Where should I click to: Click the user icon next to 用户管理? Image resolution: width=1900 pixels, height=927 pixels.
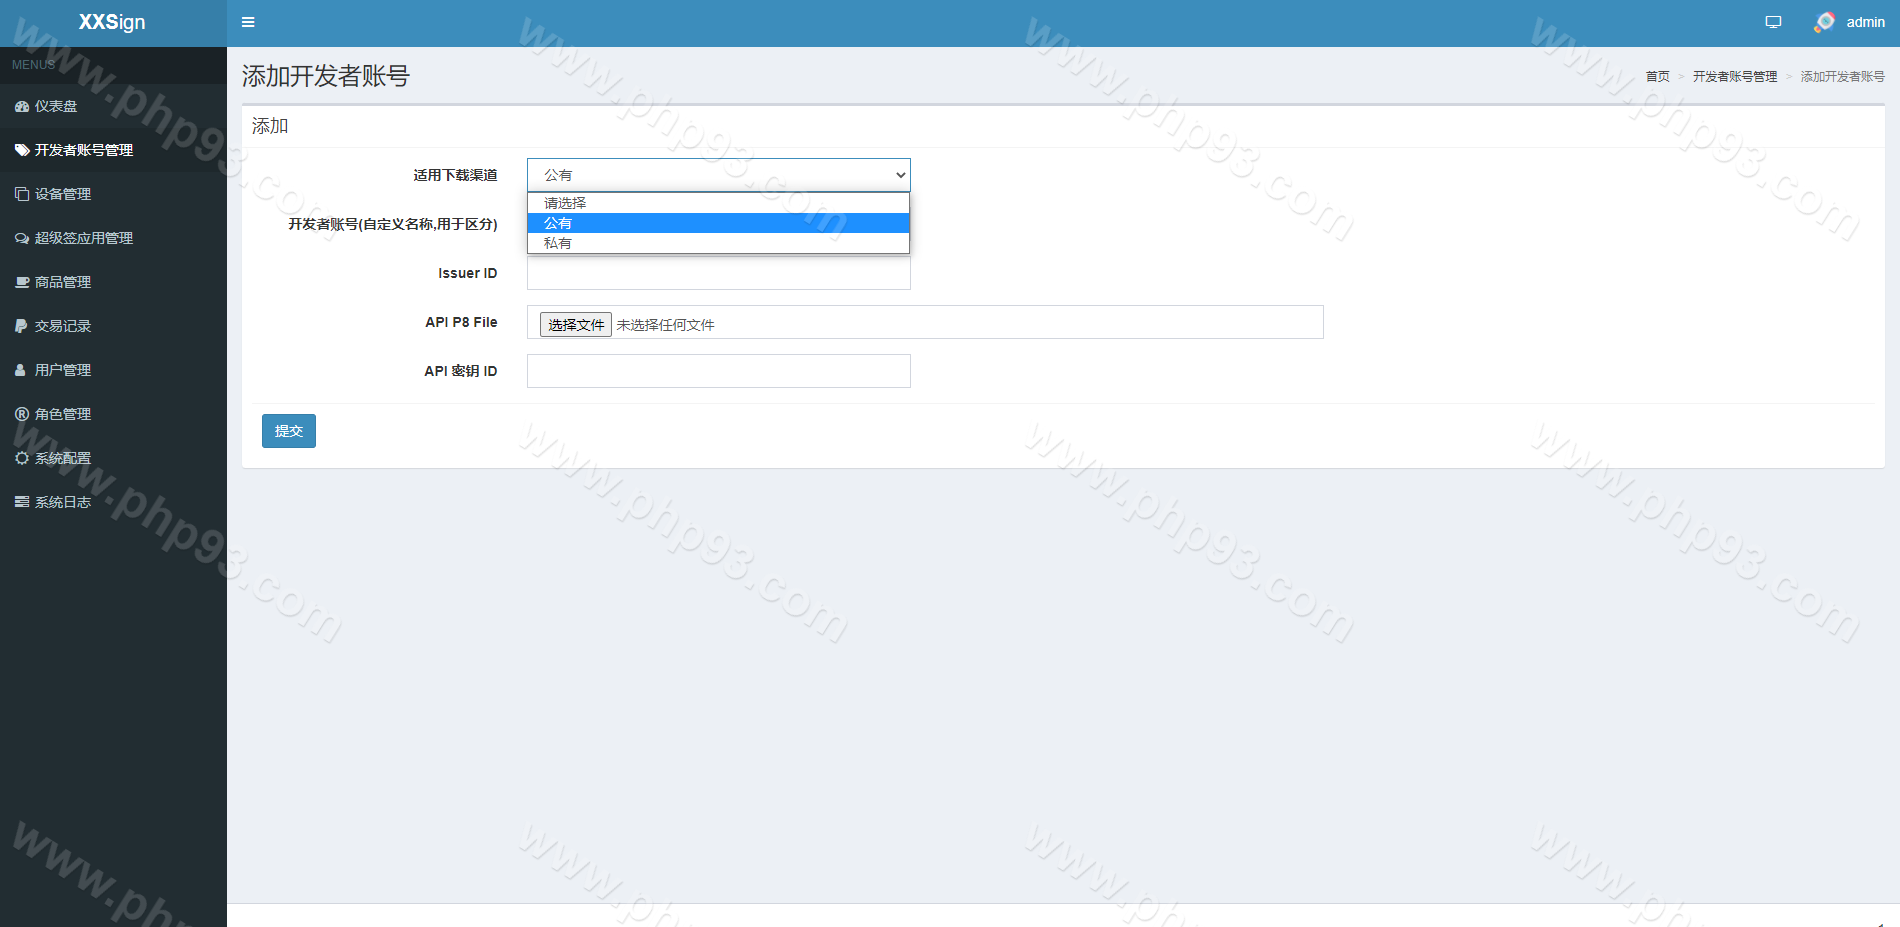point(21,370)
